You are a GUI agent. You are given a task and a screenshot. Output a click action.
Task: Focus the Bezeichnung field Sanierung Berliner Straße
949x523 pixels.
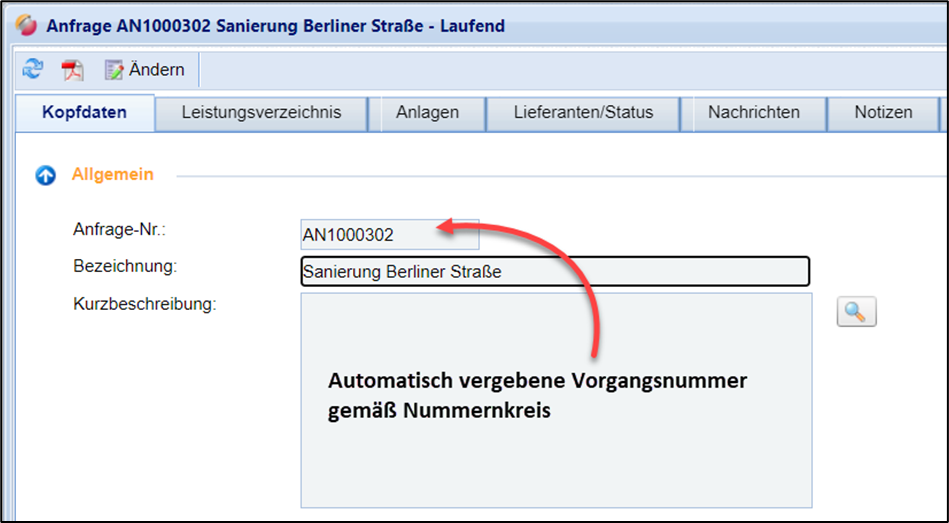tap(554, 272)
